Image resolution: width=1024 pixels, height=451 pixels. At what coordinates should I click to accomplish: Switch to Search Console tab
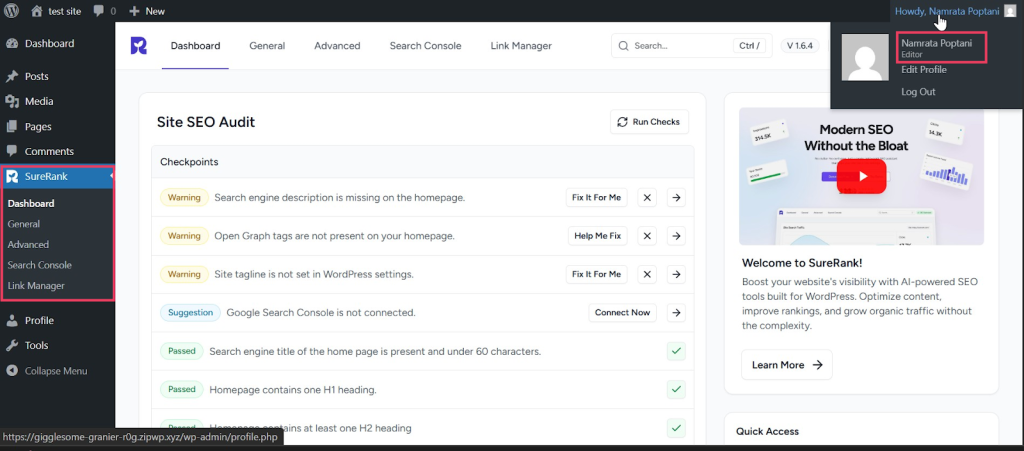425,46
